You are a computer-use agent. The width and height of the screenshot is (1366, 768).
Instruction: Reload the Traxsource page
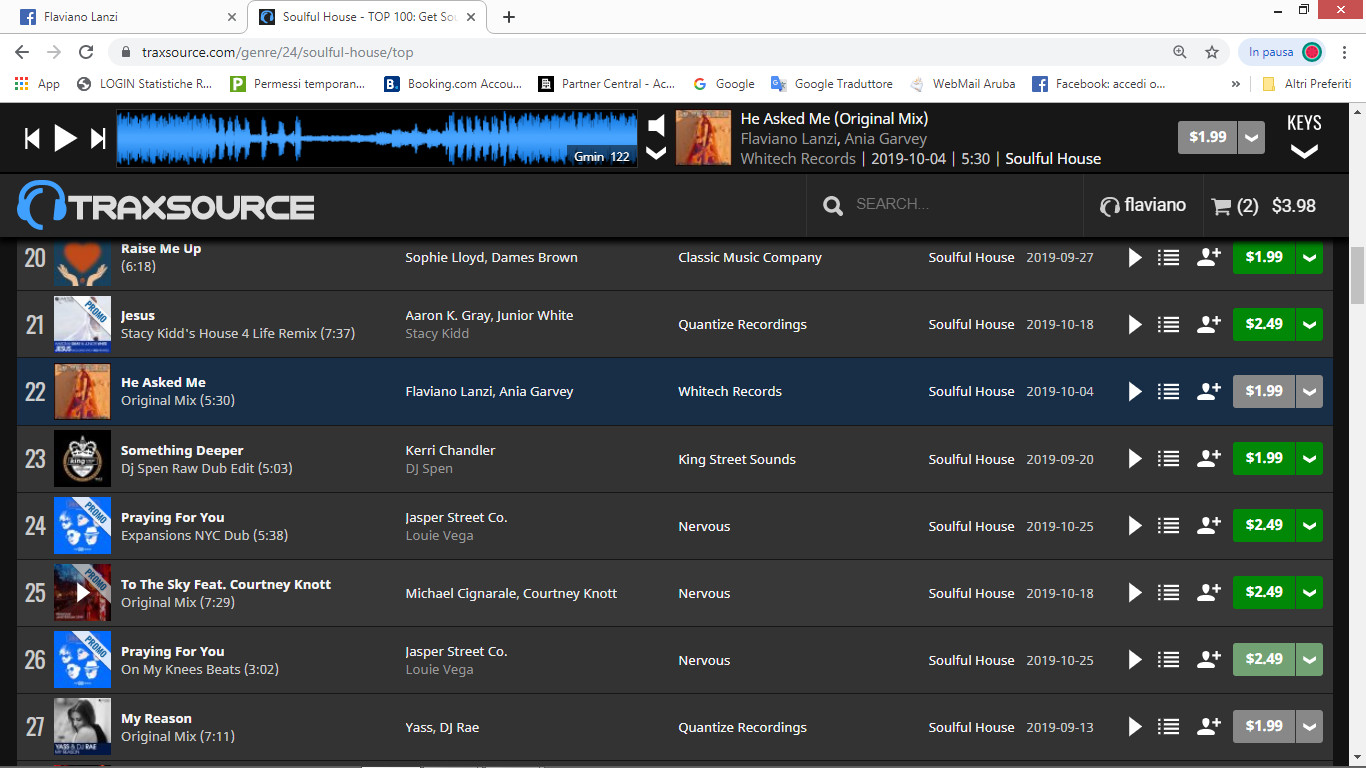tap(87, 52)
